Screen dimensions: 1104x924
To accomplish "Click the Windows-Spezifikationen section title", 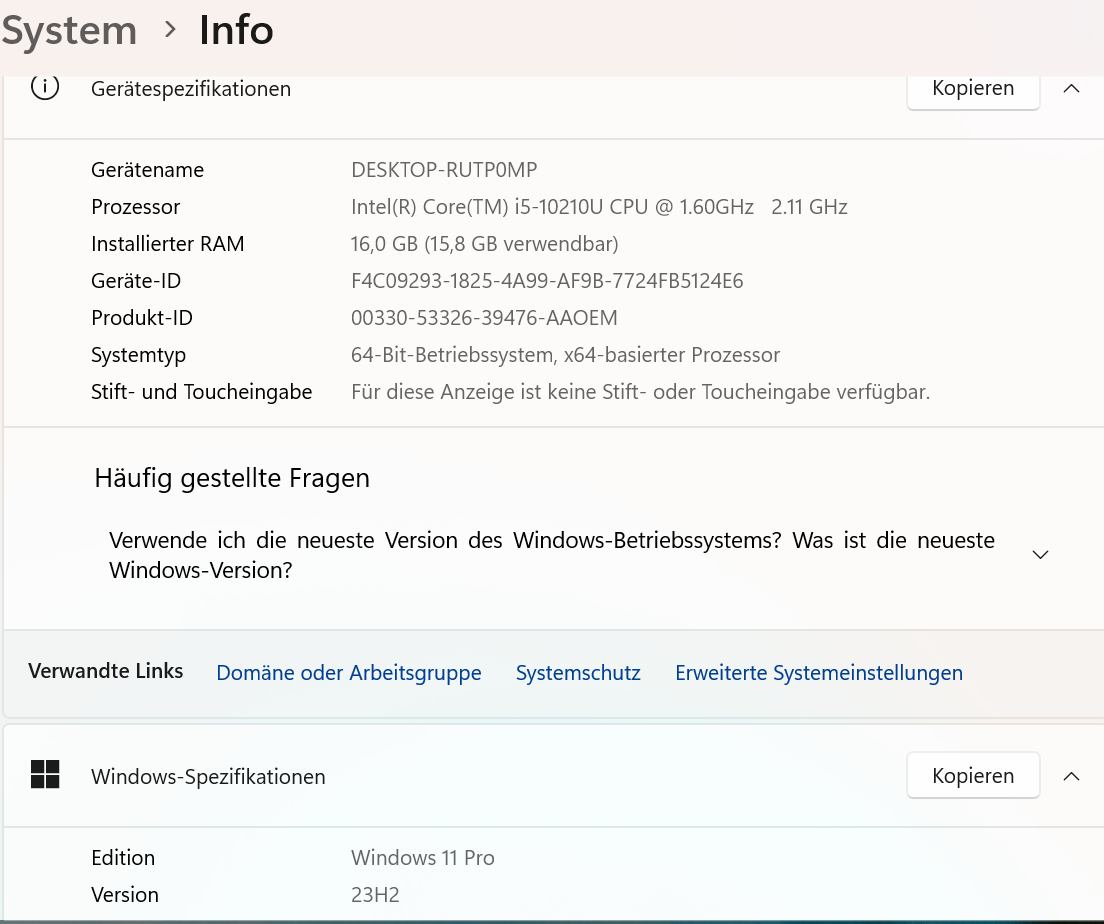I will (x=208, y=776).
